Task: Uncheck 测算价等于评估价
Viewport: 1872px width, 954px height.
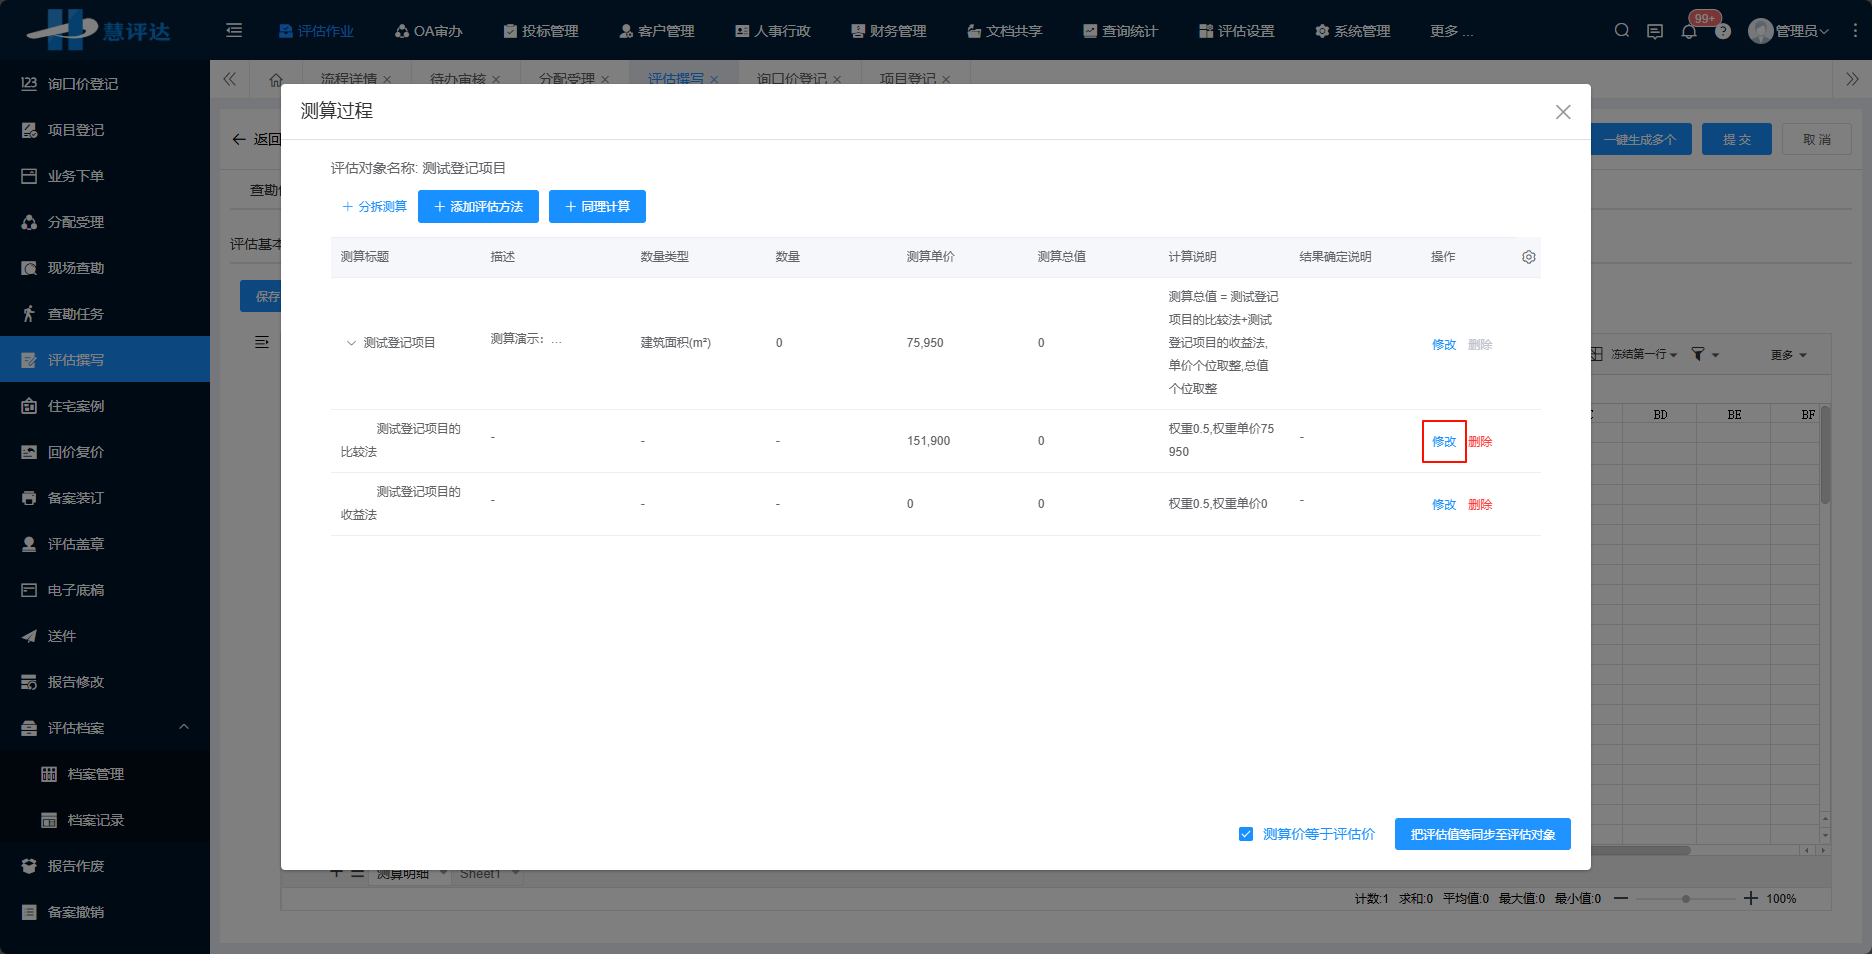Action: pos(1245,833)
